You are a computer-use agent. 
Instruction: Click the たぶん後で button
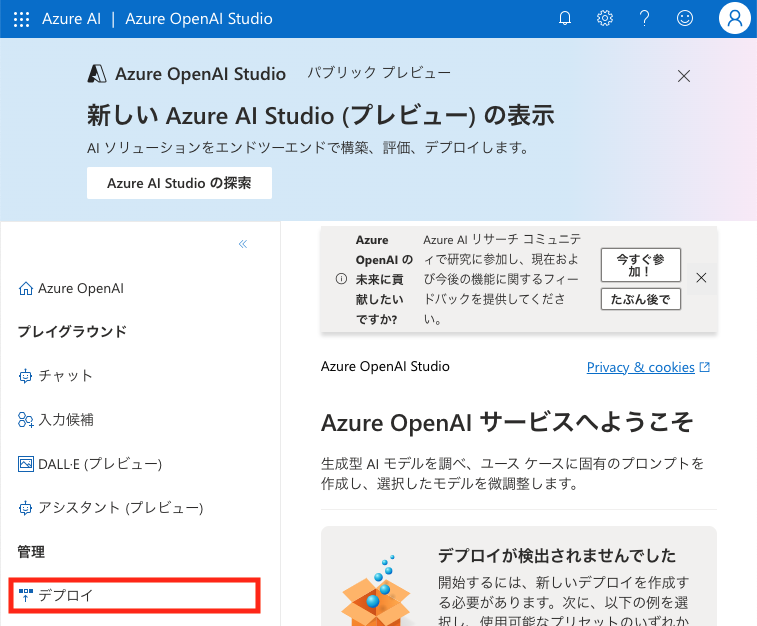pos(641,299)
